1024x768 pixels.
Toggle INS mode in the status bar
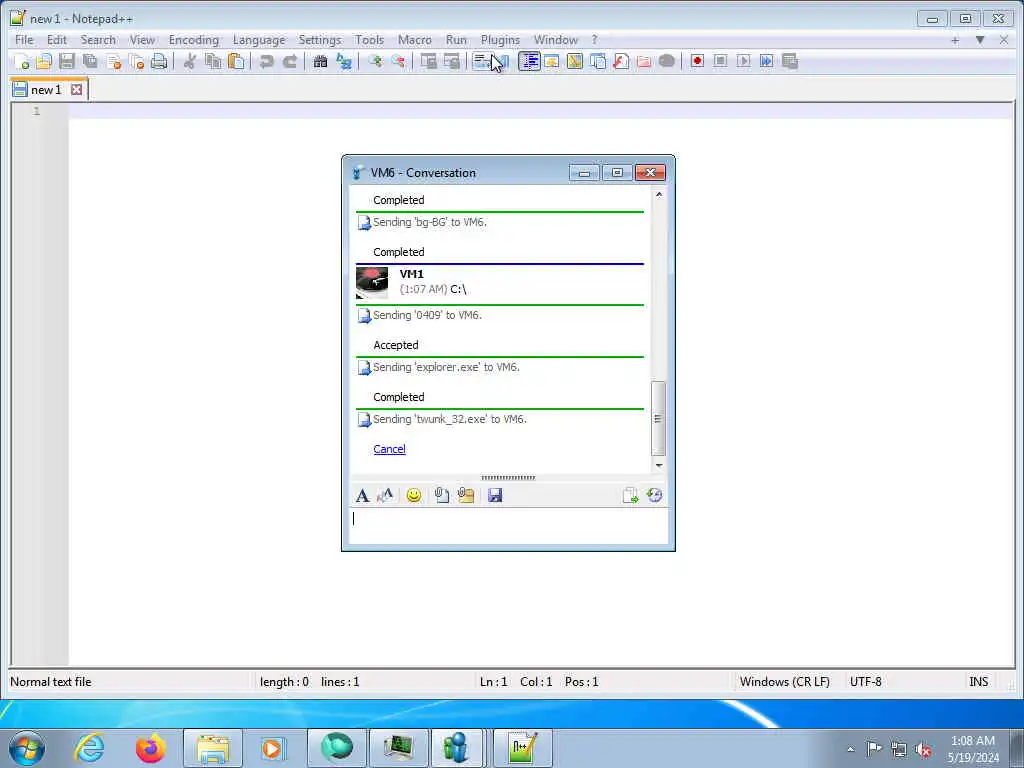click(978, 682)
